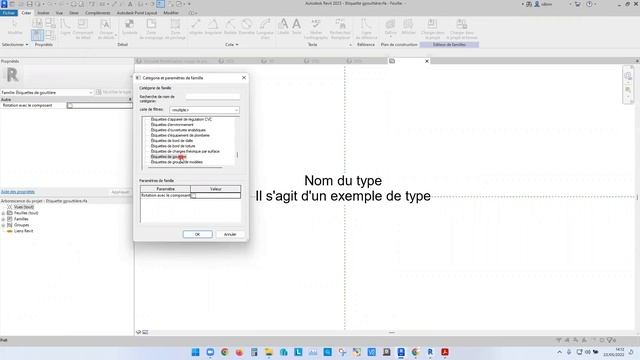
Task: Click the Angulaire dimension tool
Action: pos(213,28)
